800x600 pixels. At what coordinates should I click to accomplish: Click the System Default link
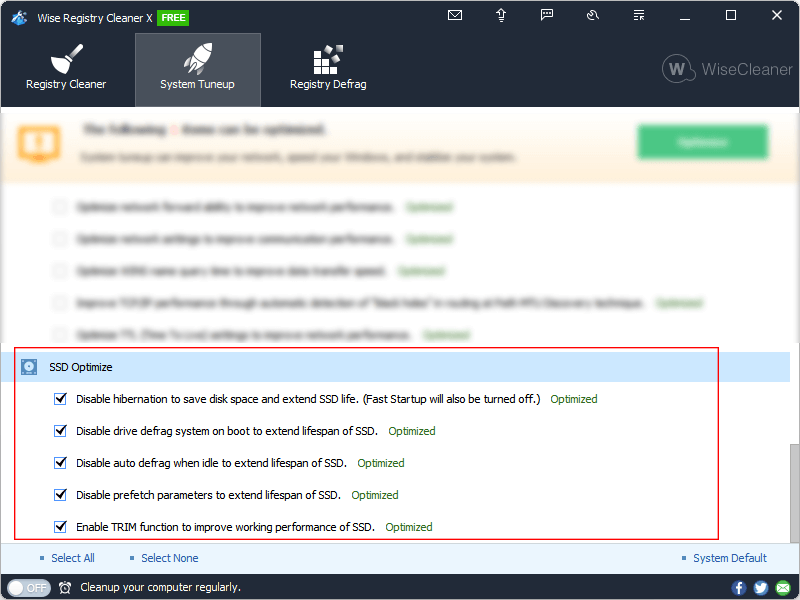(730, 558)
